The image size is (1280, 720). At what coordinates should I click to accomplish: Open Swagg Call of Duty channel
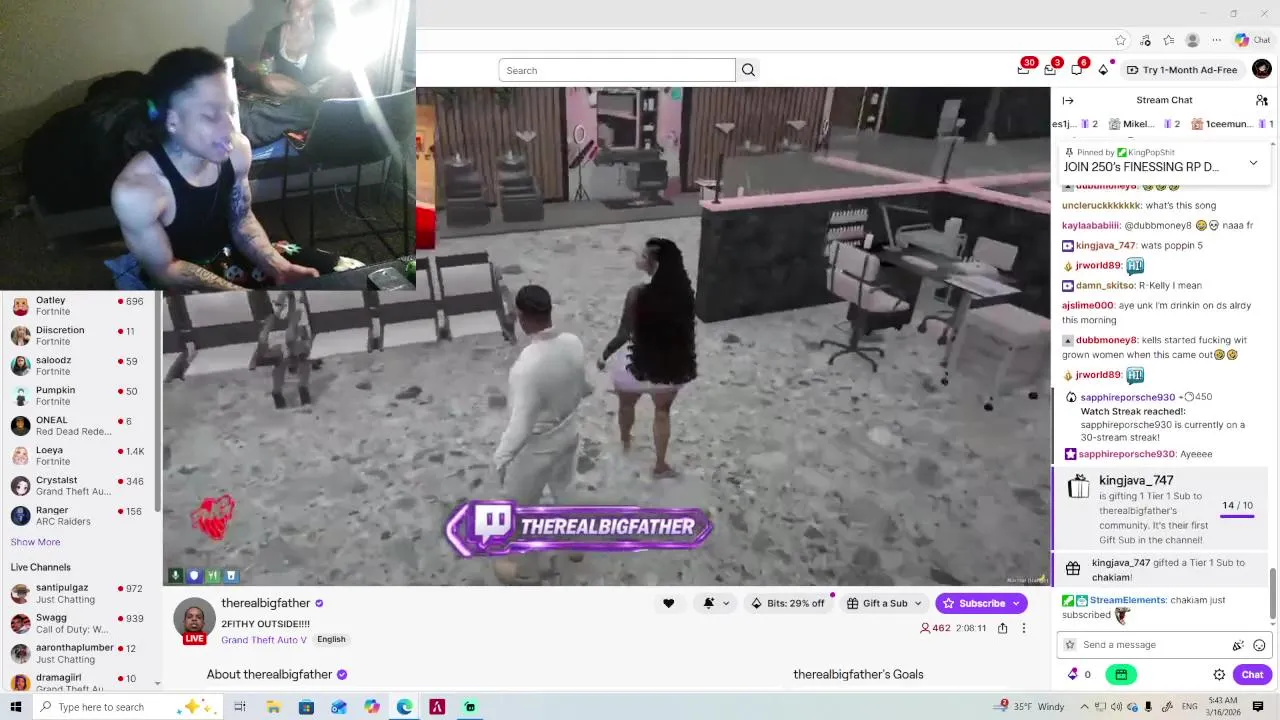pos(80,623)
